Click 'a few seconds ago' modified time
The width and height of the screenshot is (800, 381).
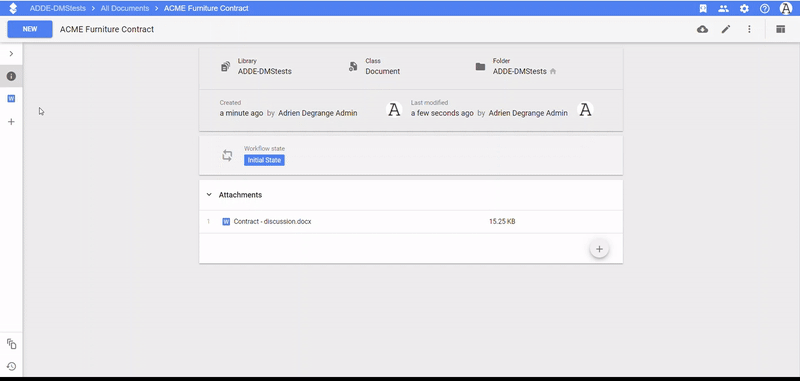click(x=442, y=113)
